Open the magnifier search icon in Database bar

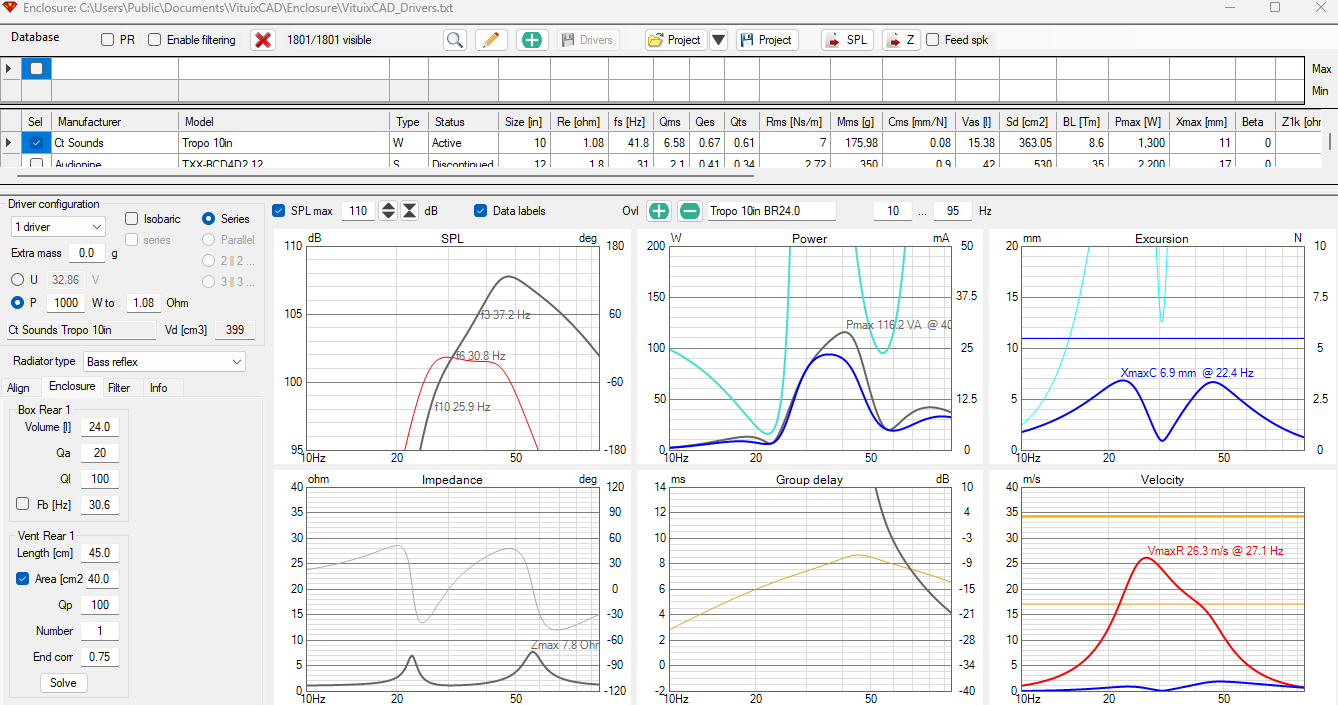pyautogui.click(x=455, y=40)
